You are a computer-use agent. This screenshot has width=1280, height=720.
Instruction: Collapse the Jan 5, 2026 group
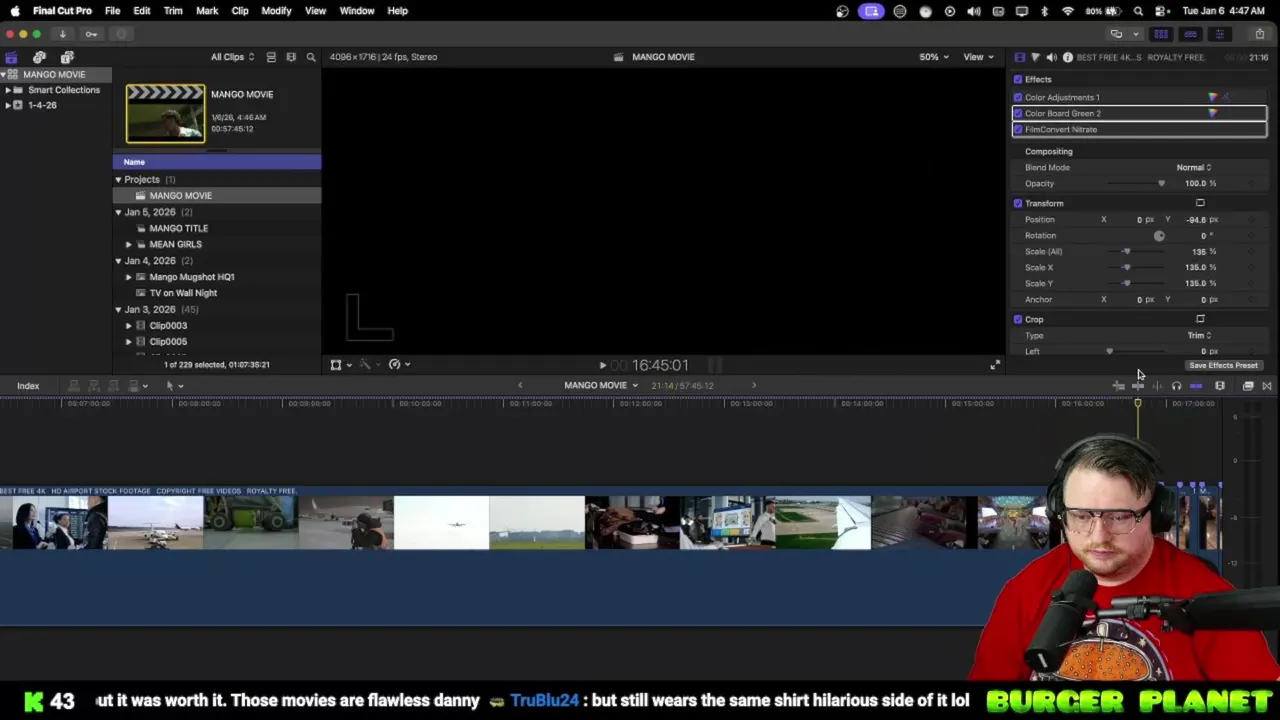118,212
